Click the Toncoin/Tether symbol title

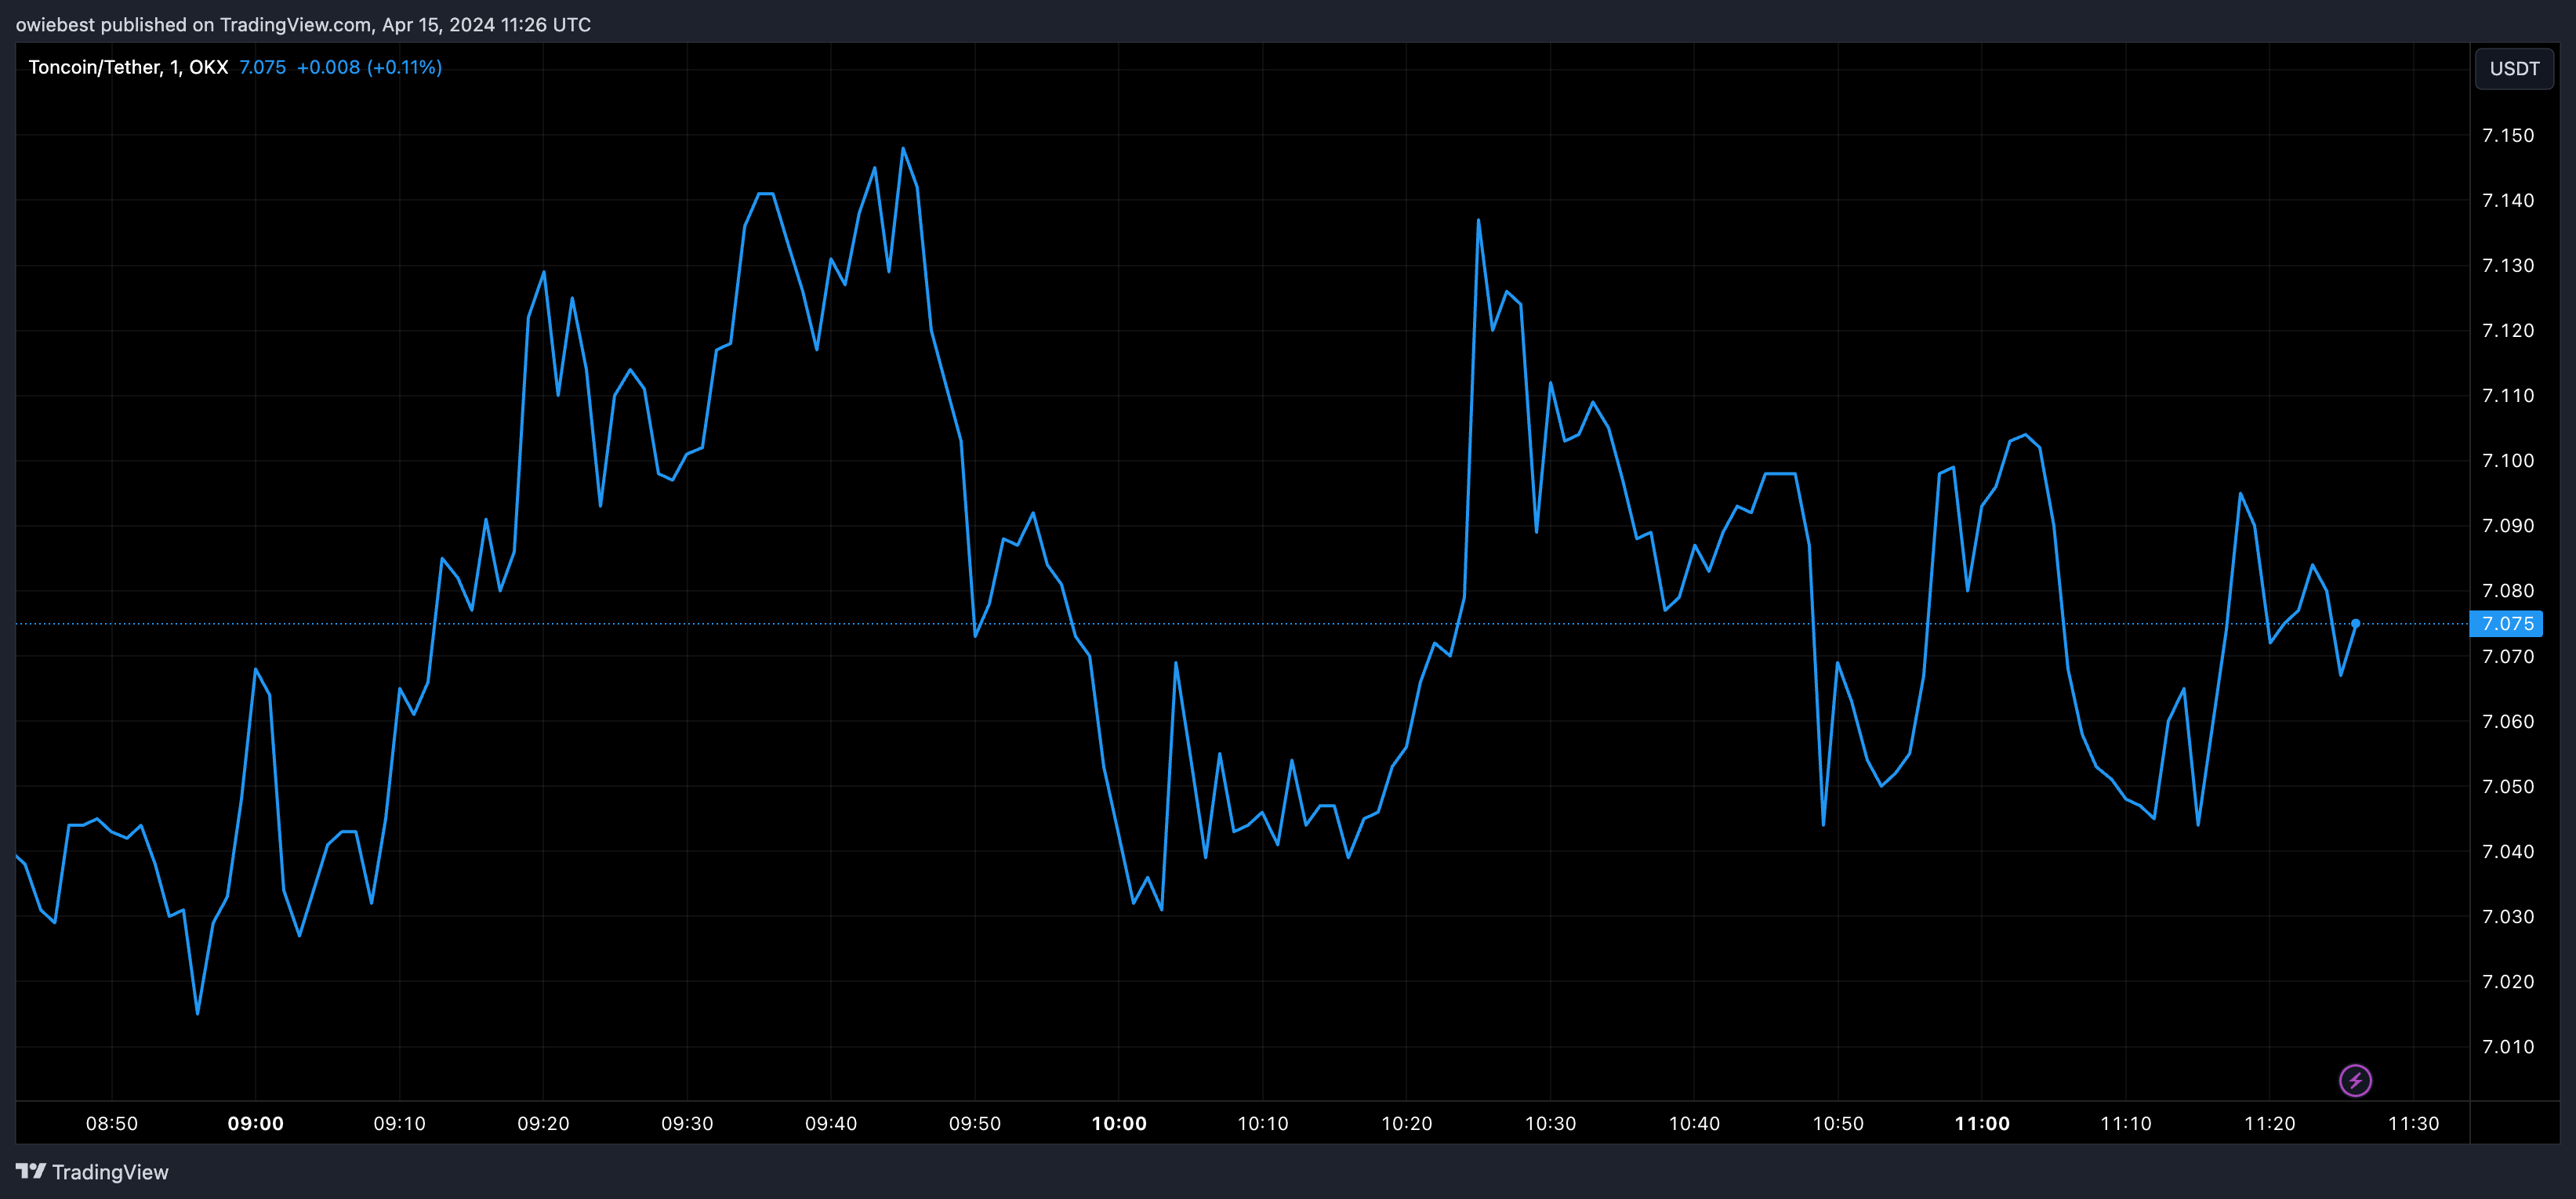point(95,67)
